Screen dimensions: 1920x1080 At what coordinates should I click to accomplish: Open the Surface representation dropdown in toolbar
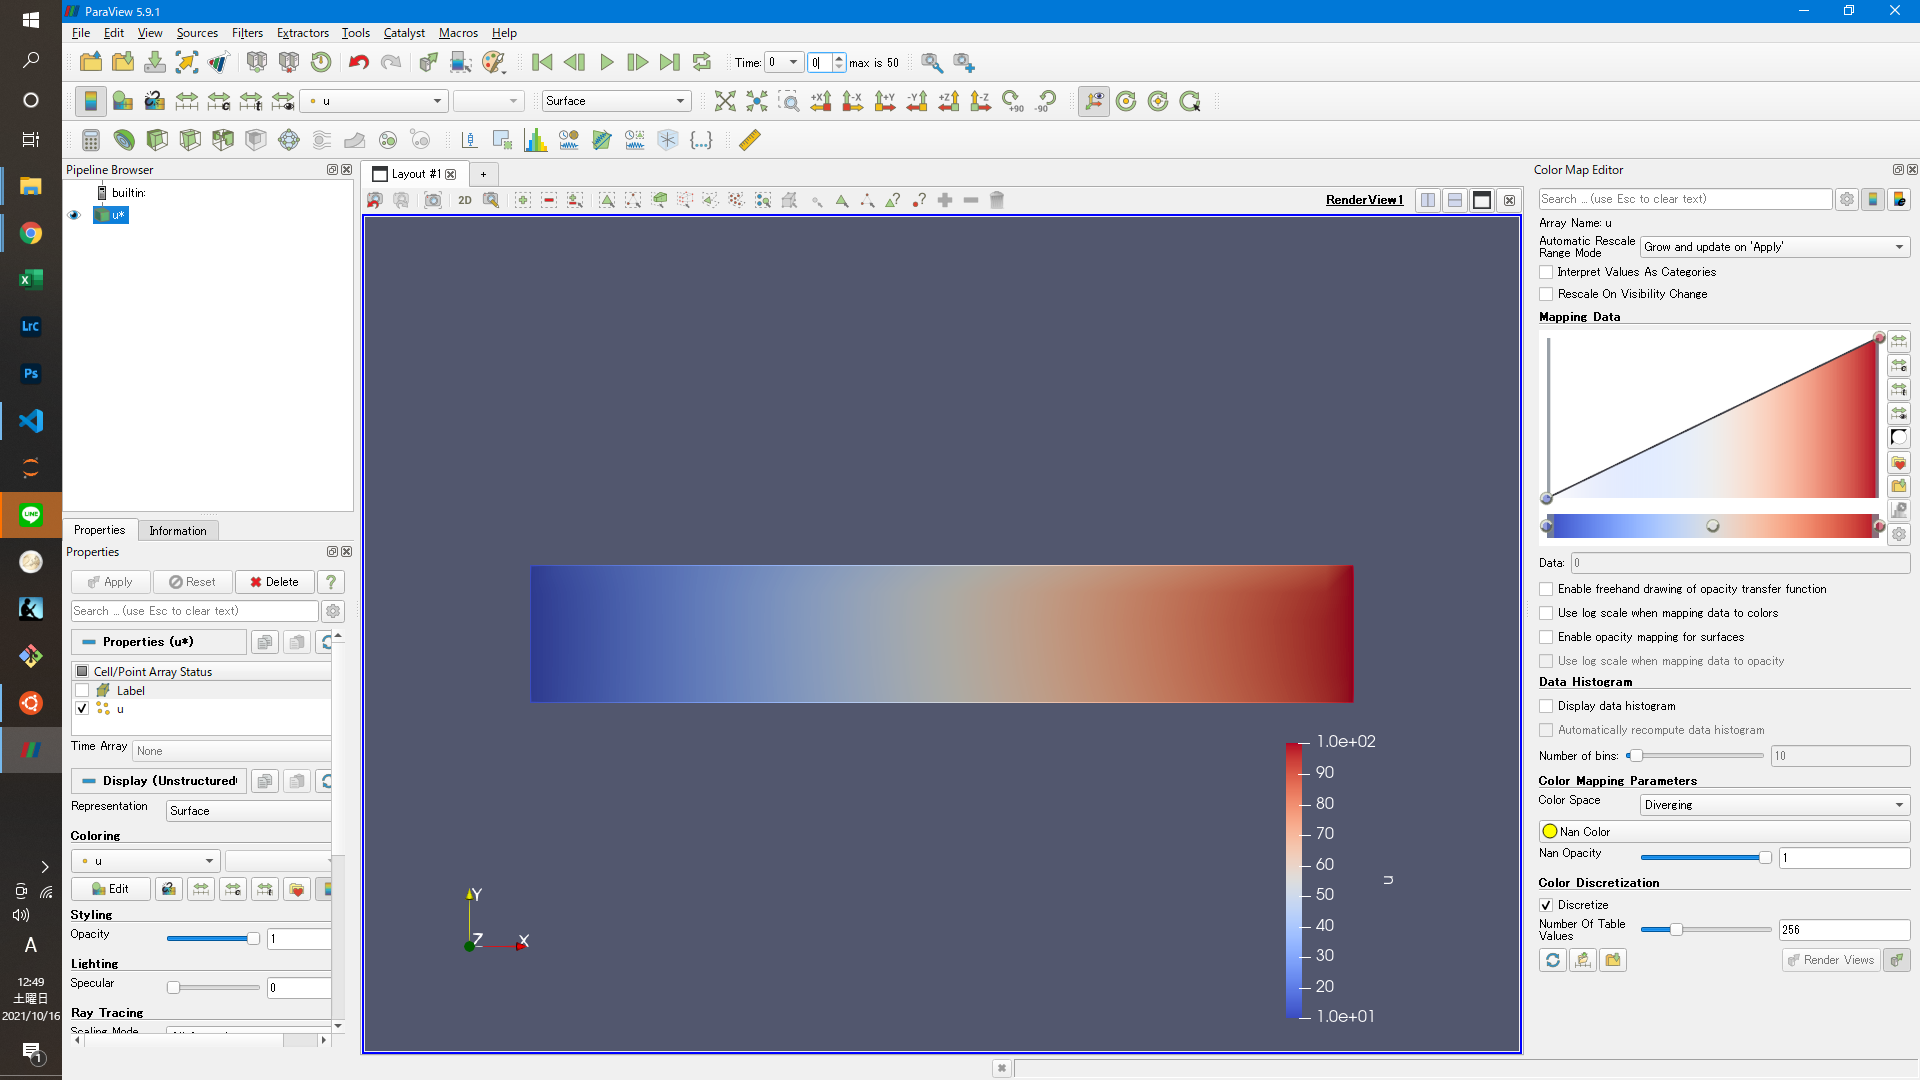(616, 101)
